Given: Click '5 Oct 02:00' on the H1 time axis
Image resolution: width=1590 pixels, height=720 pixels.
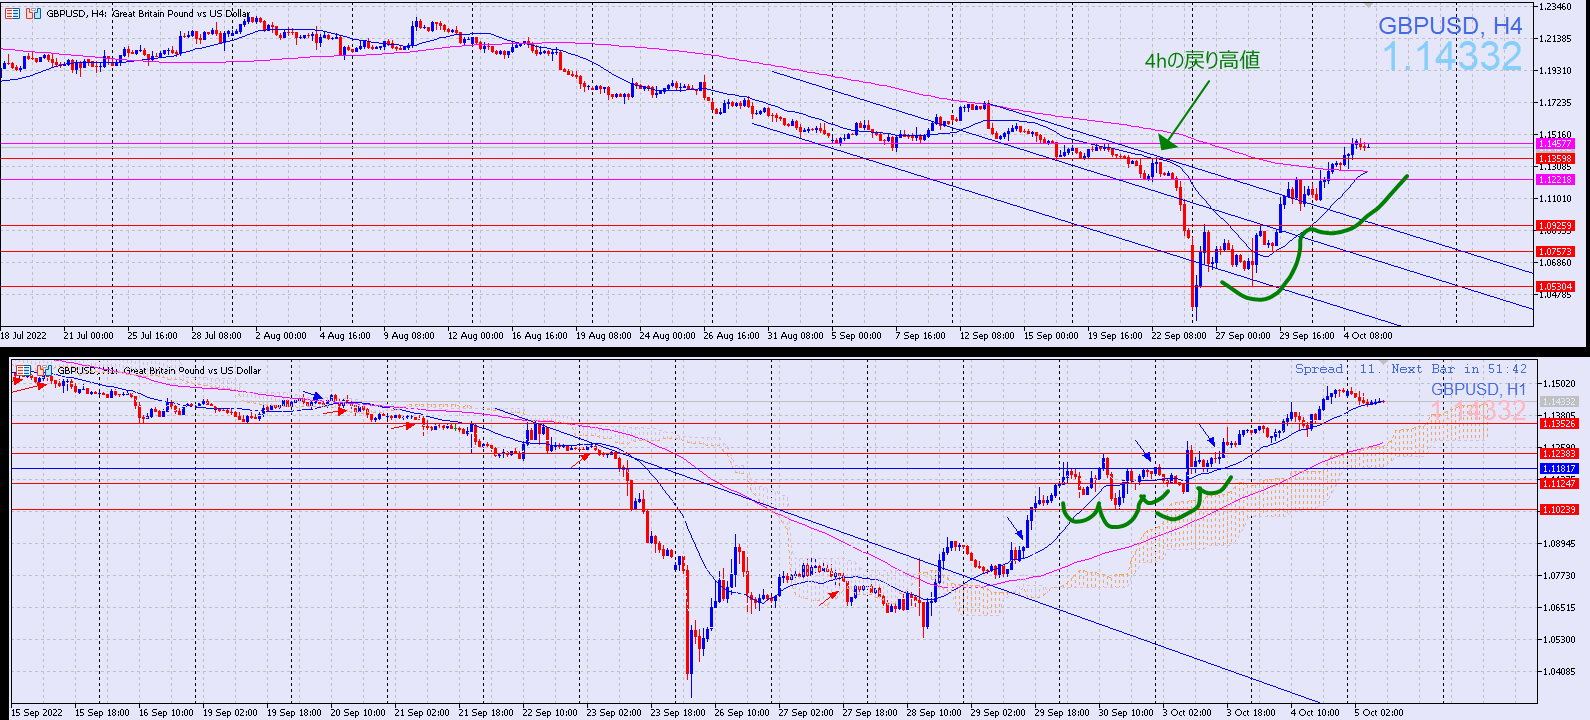Looking at the screenshot, I should [x=1379, y=713].
